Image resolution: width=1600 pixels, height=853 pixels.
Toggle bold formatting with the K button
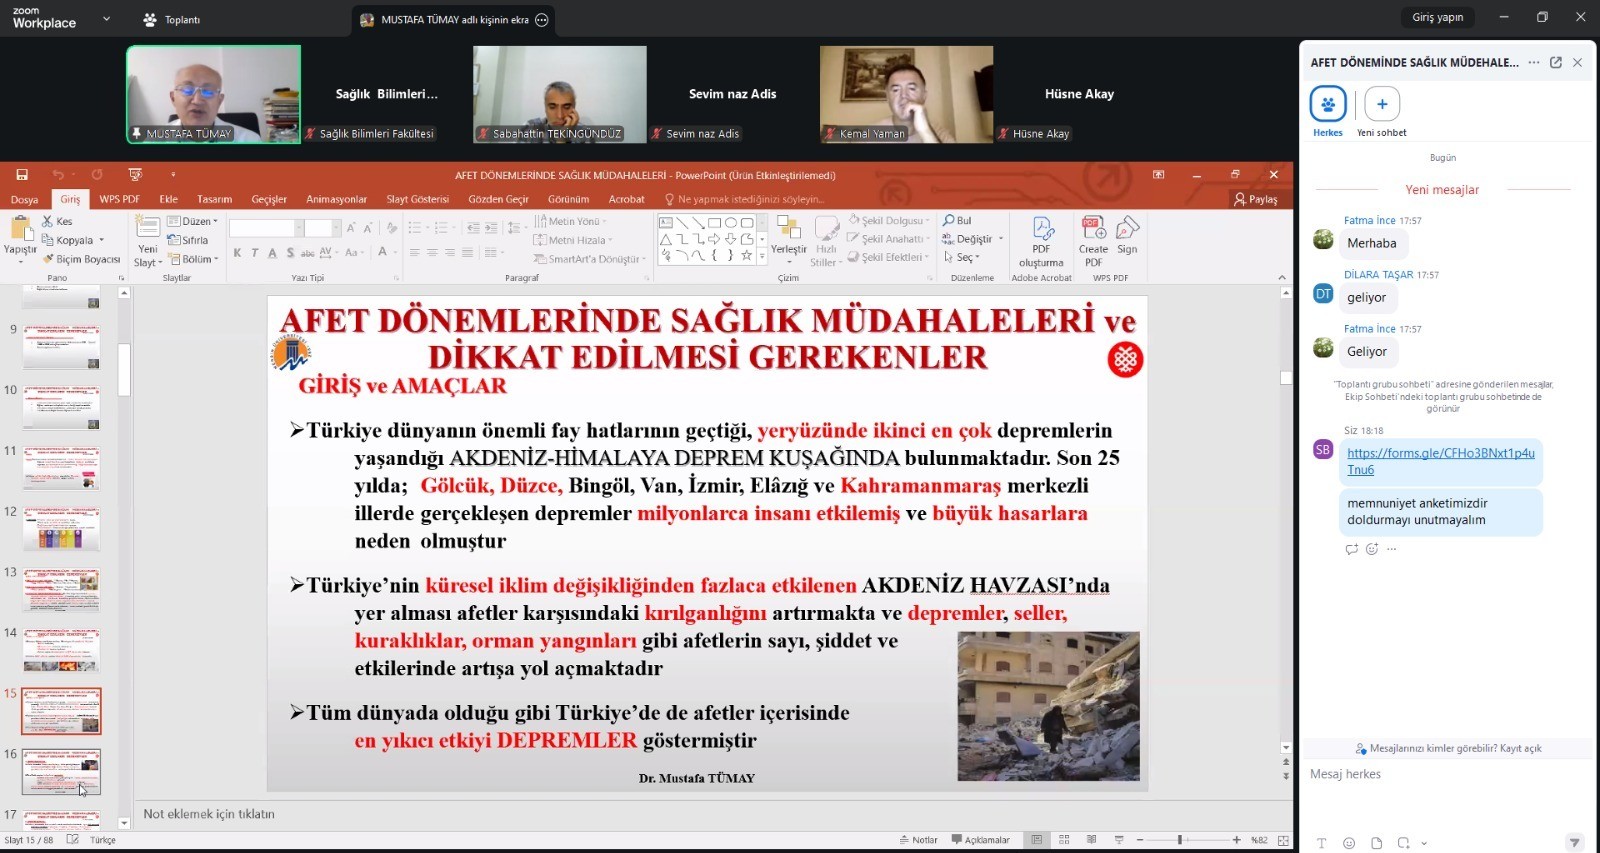237,253
